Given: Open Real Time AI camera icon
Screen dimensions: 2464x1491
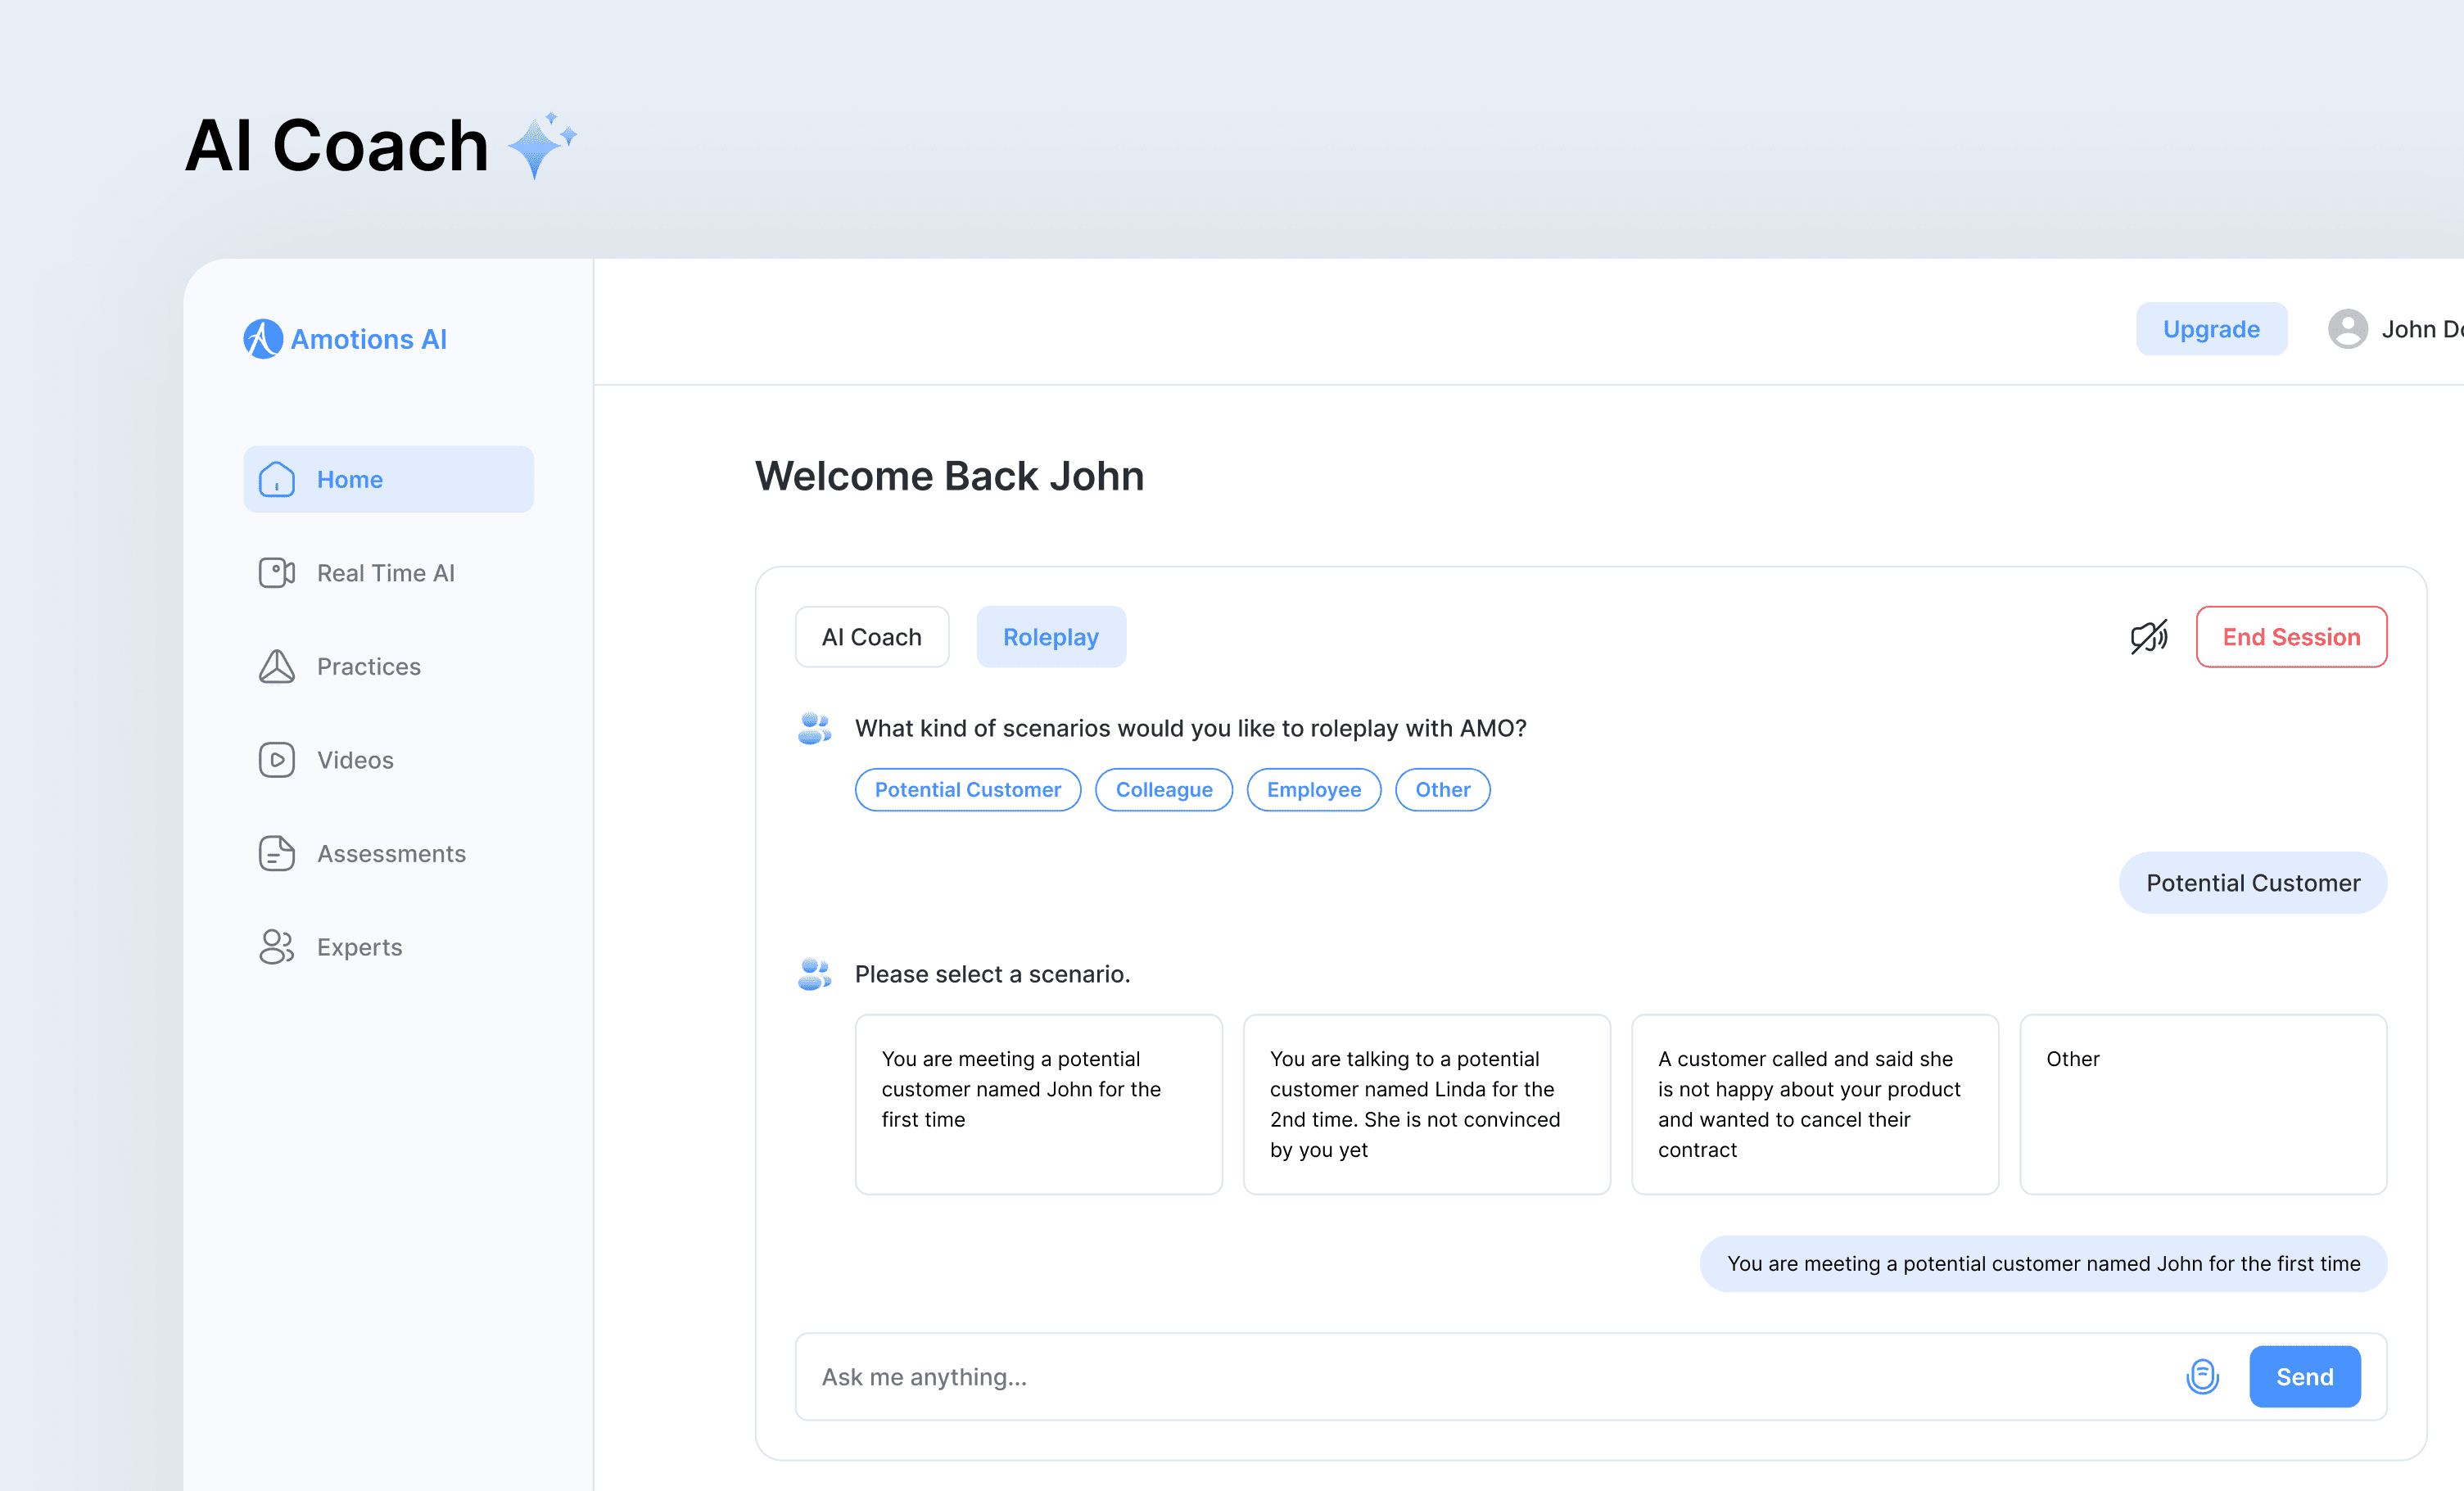Looking at the screenshot, I should (x=277, y=573).
